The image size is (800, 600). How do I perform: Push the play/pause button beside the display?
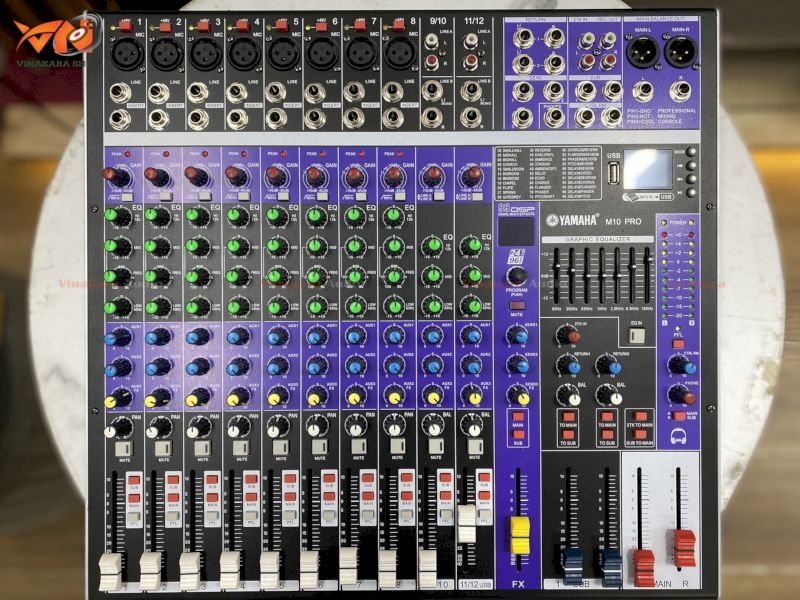[691, 192]
